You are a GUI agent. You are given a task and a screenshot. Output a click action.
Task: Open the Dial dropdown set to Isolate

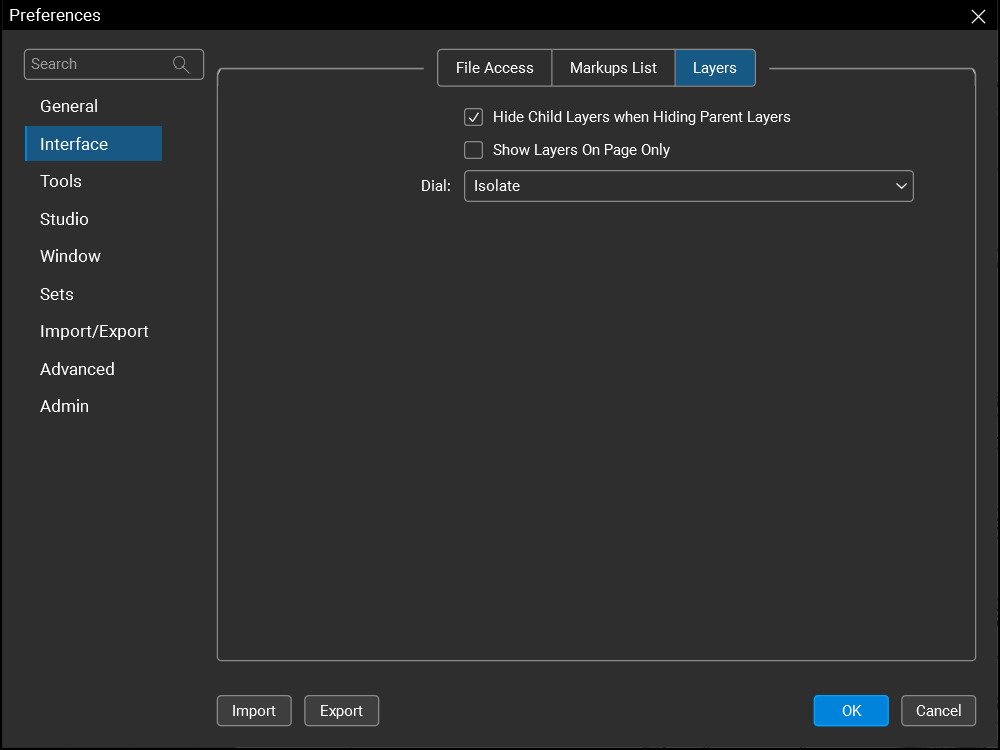(688, 186)
